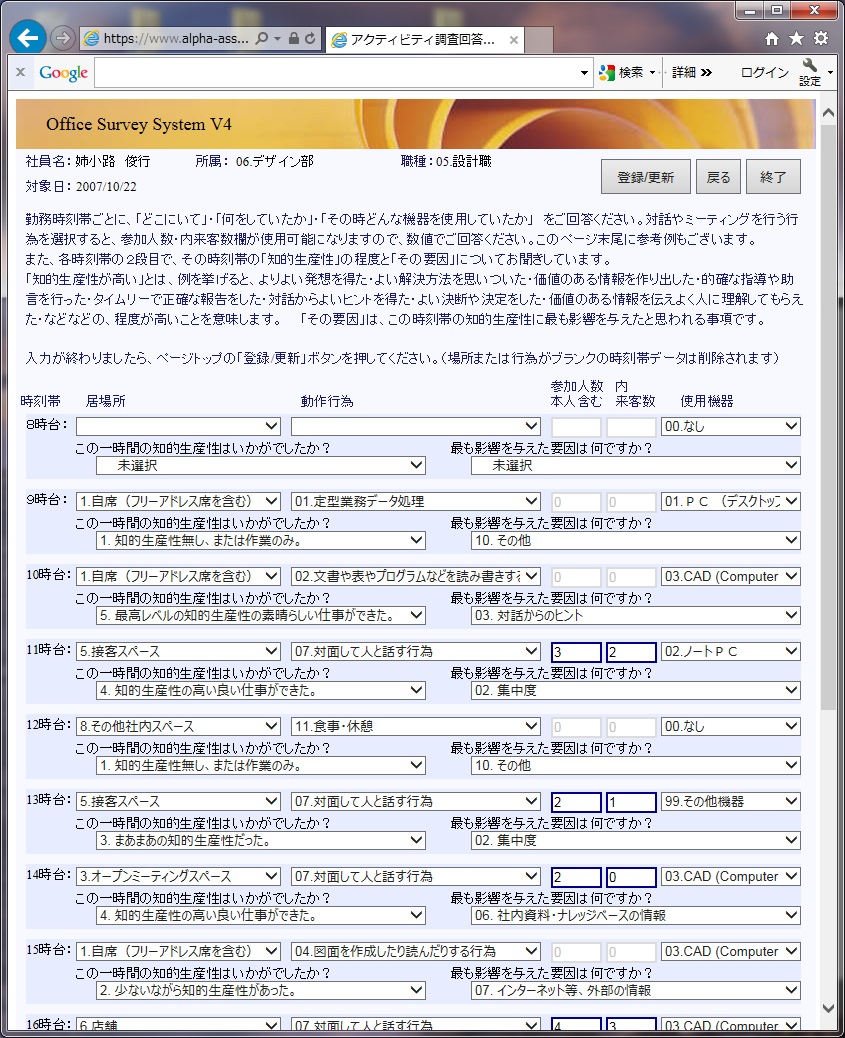This screenshot has width=845, height=1038.
Task: Open 15時台 知的生産性 dropdown 2.少ないながら
Action: pos(260,990)
